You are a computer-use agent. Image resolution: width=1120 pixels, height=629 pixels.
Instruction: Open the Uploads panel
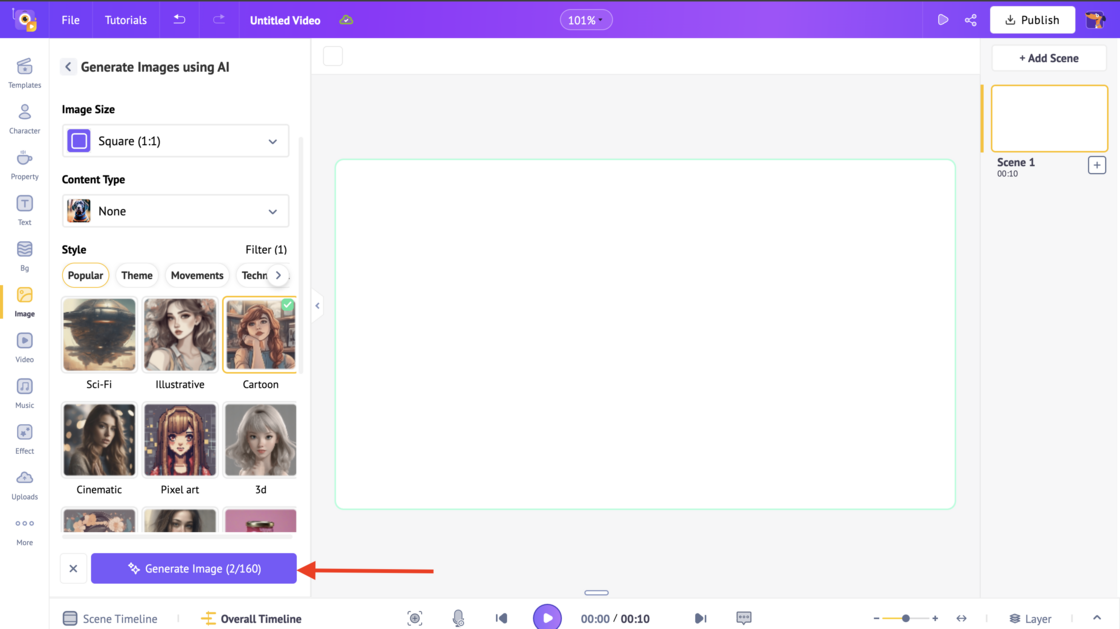coord(24,483)
